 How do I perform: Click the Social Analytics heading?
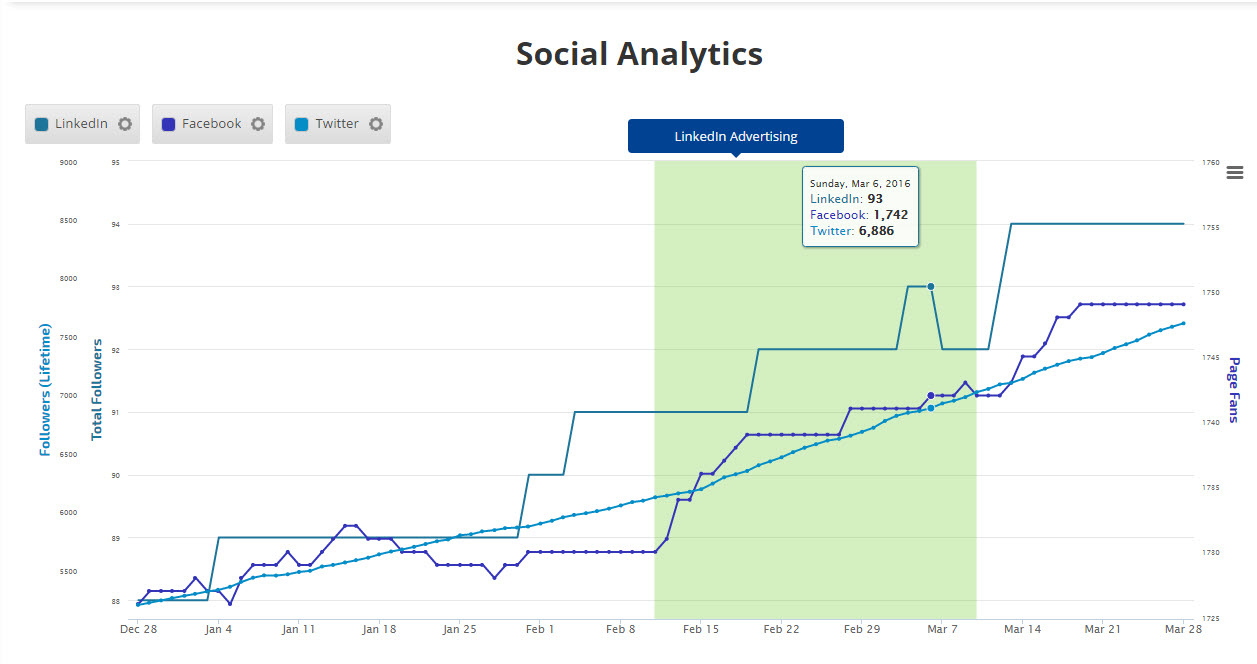pos(639,54)
